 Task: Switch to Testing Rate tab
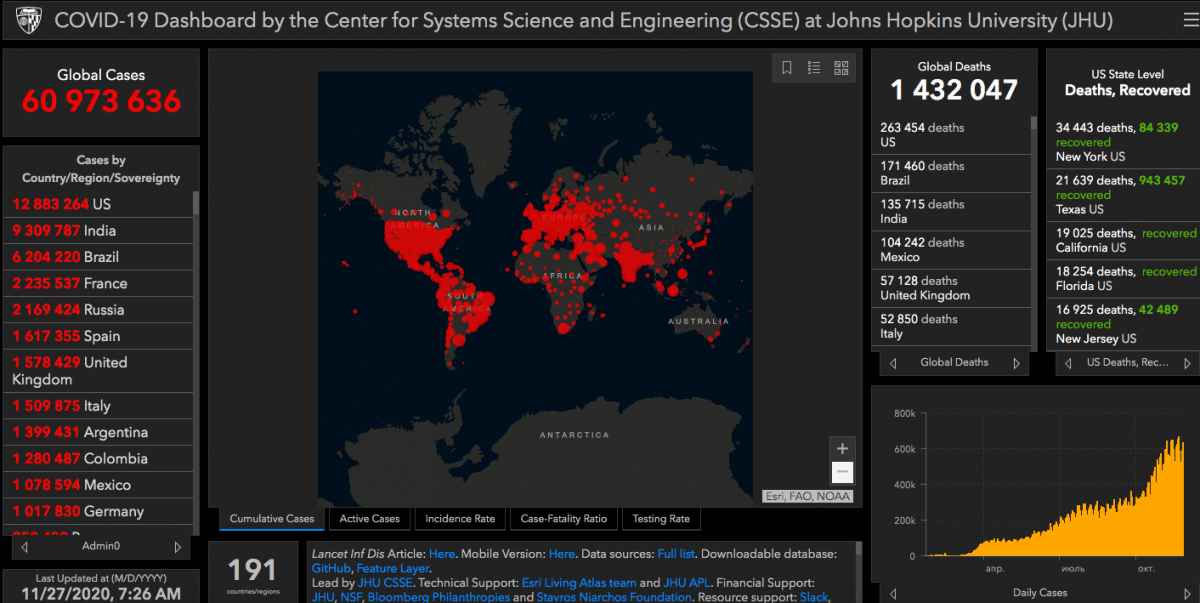click(661, 518)
